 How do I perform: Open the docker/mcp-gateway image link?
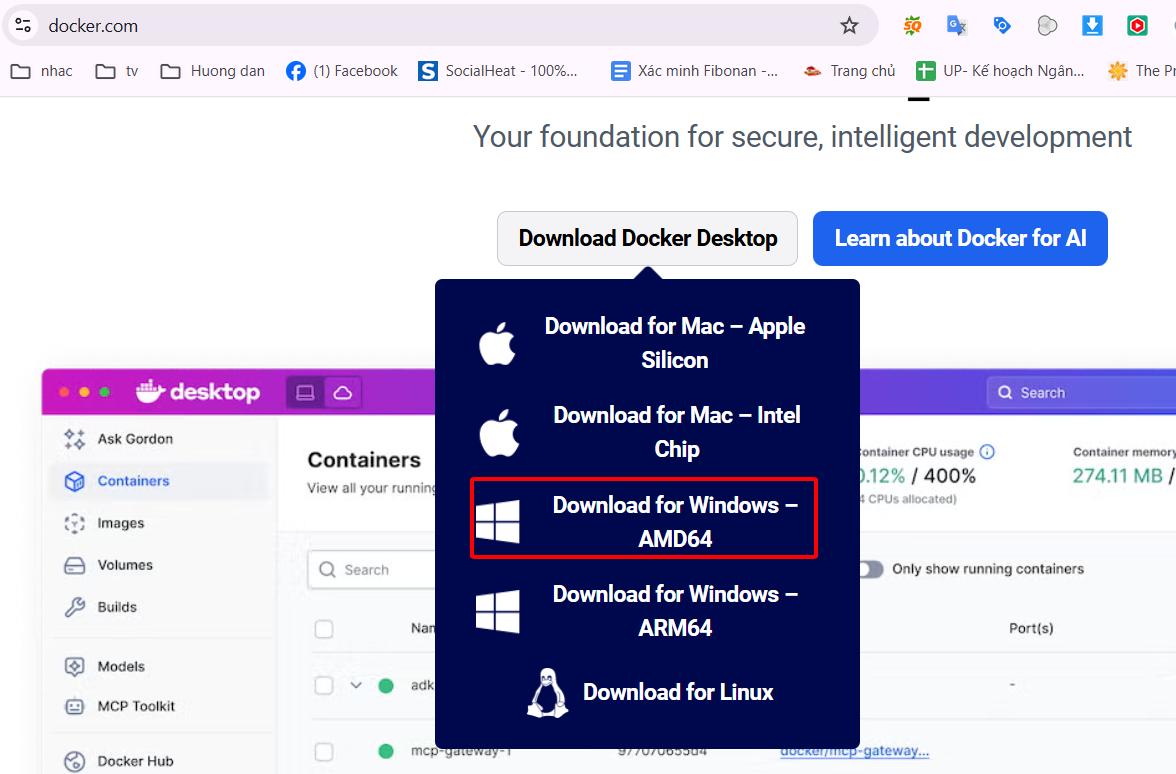(x=855, y=751)
